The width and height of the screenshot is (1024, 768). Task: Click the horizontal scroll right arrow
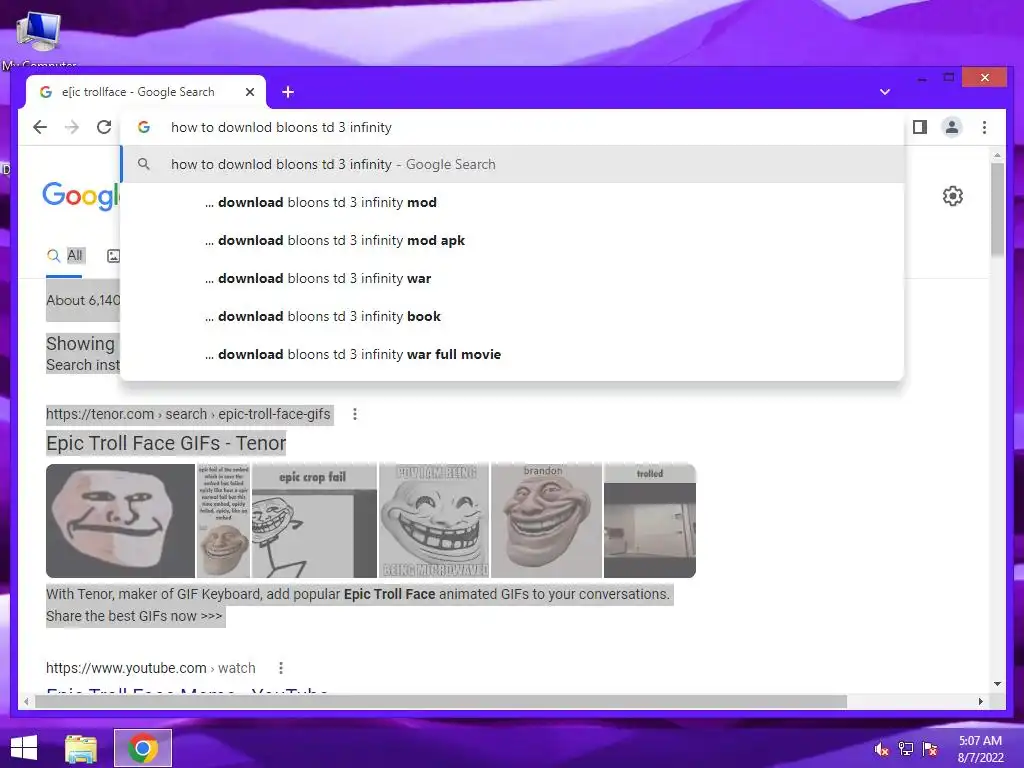pyautogui.click(x=980, y=701)
